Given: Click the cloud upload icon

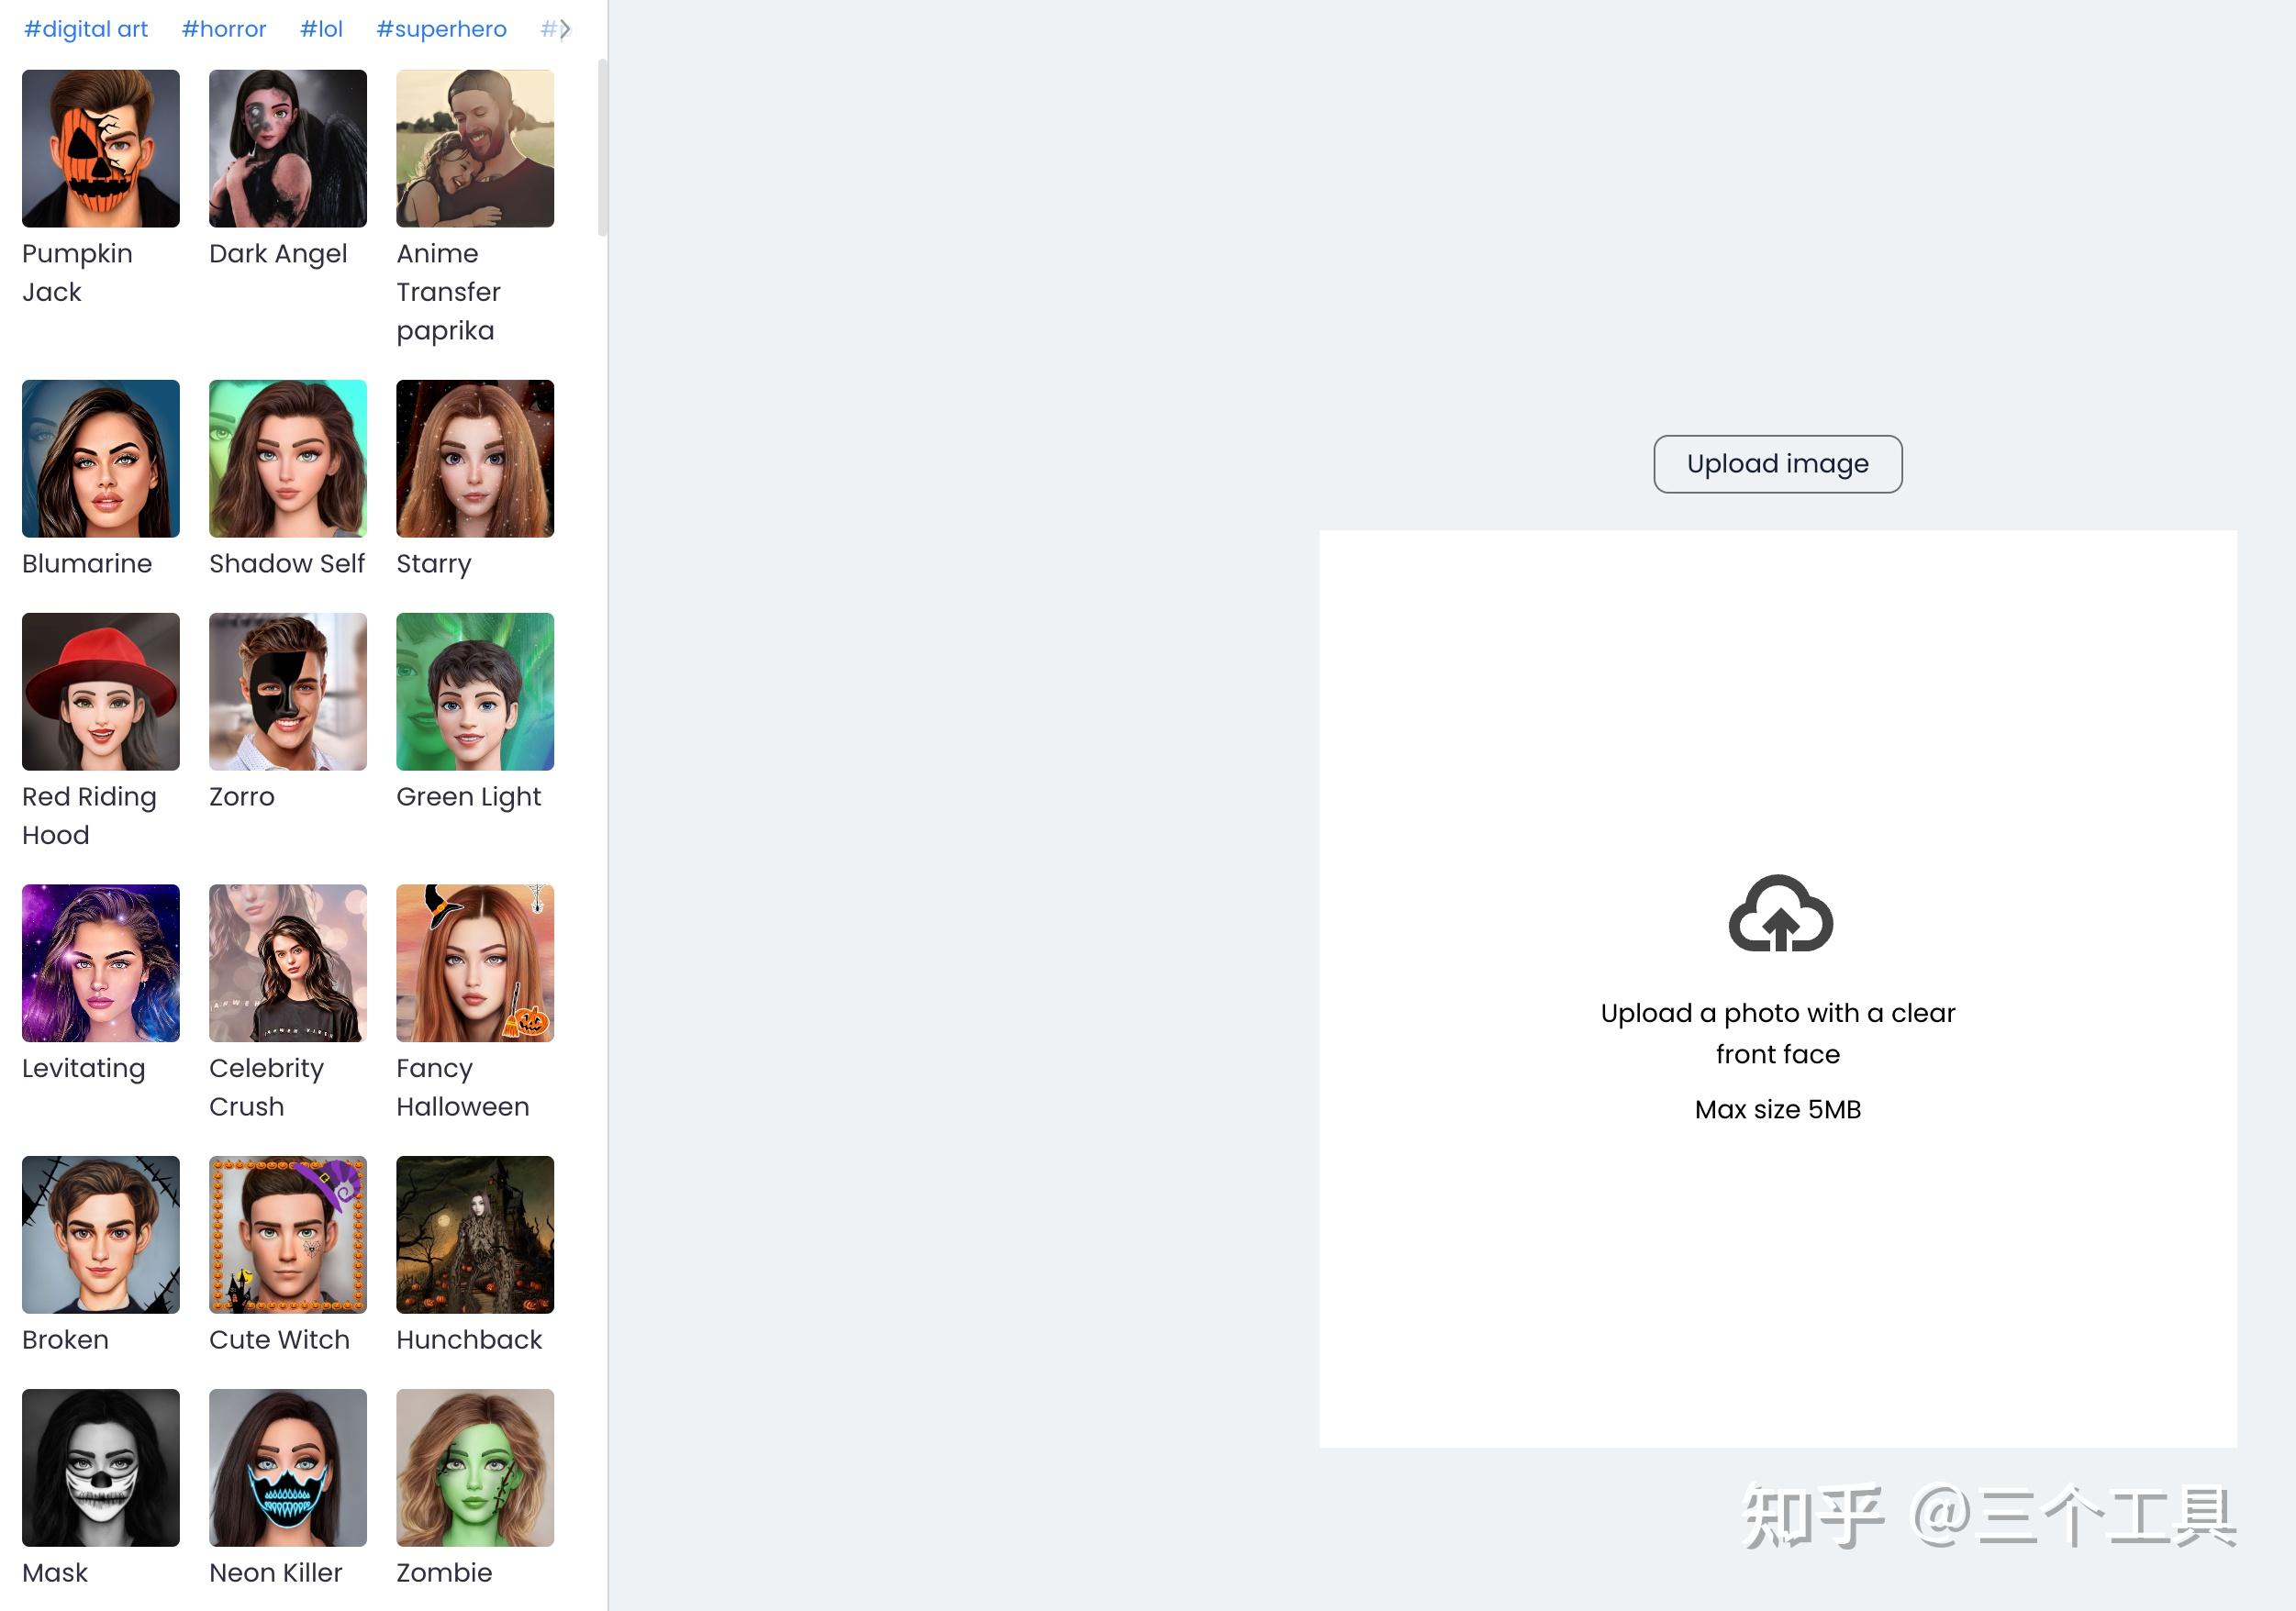Looking at the screenshot, I should pos(1780,913).
